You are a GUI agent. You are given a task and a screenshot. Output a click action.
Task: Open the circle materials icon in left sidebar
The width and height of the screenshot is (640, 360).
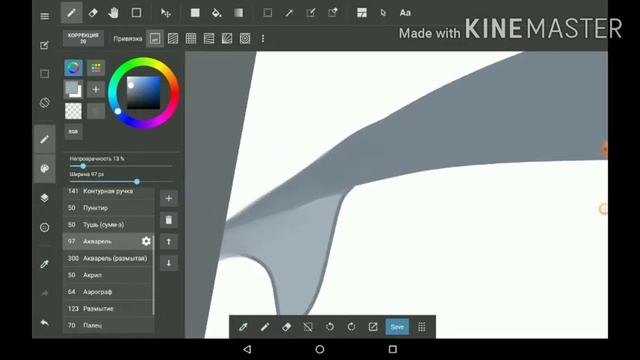pos(44,227)
